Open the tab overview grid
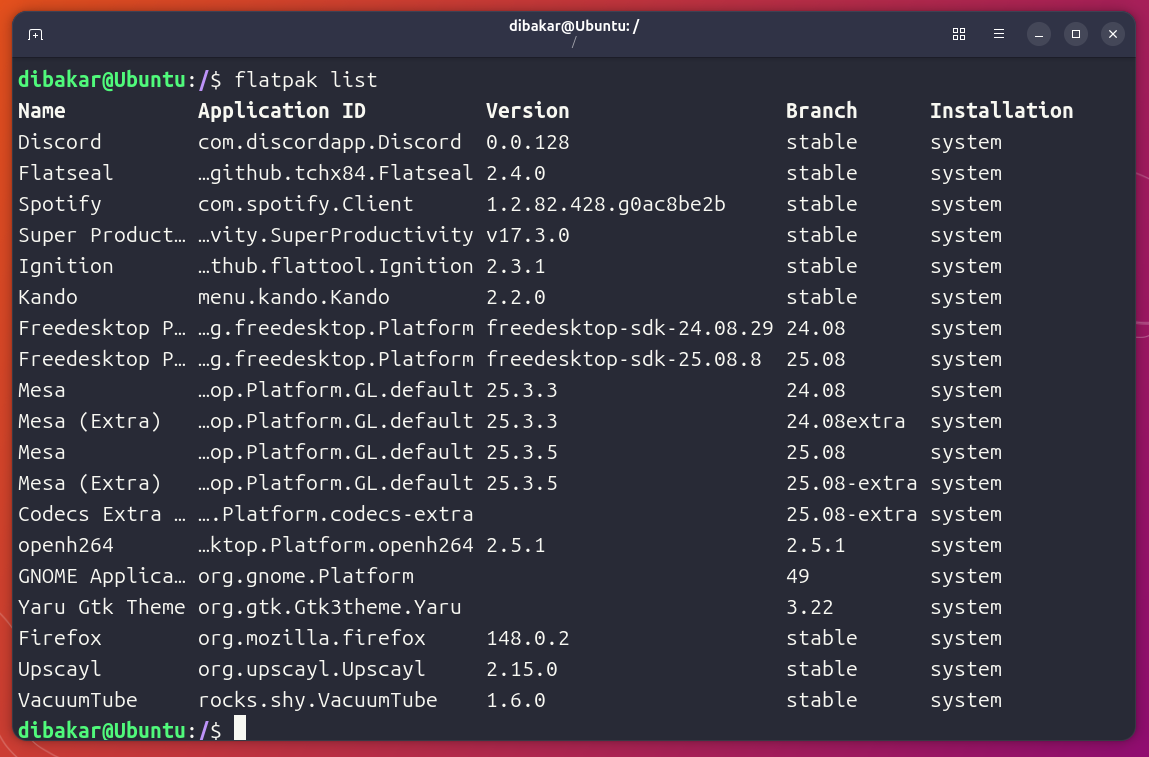The width and height of the screenshot is (1149, 757). [958, 34]
